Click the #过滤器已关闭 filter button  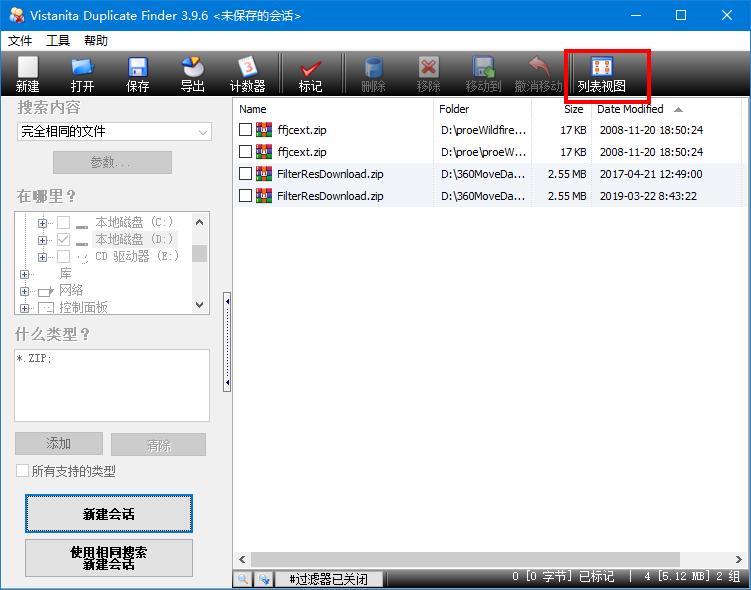coord(329,579)
